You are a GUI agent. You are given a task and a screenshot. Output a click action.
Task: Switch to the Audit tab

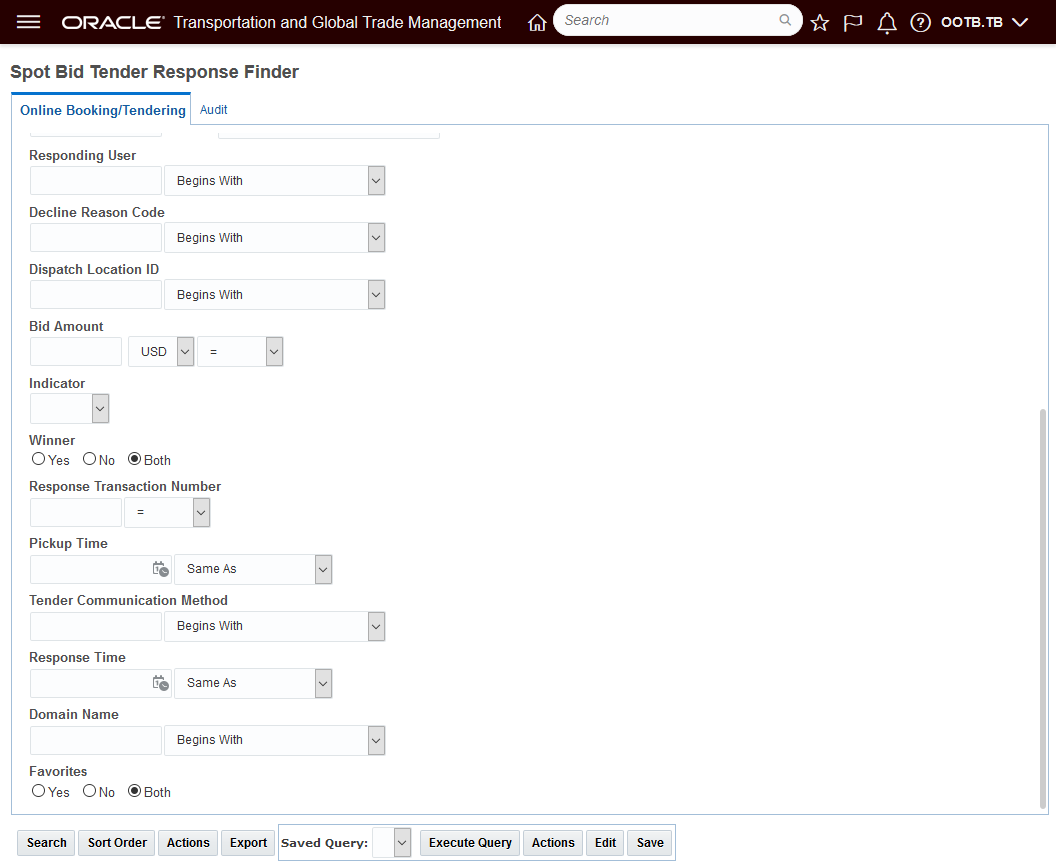[x=213, y=110]
